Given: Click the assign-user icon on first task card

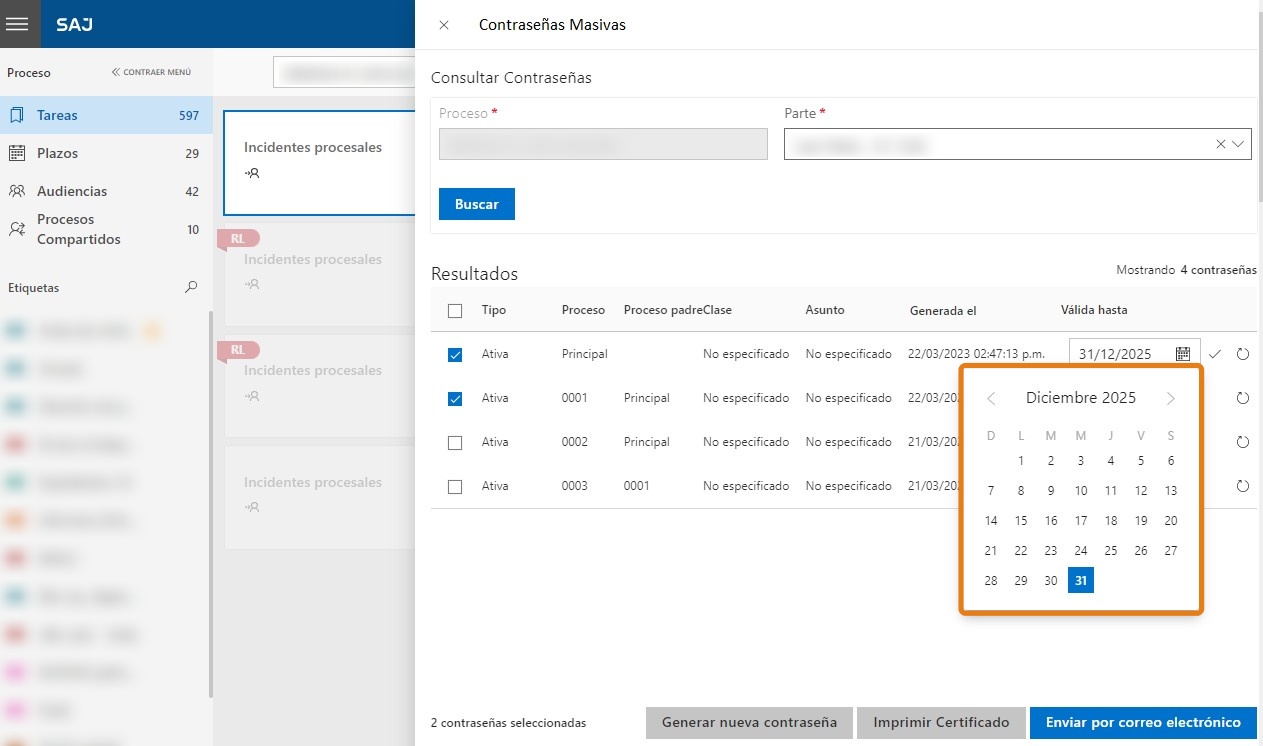Looking at the screenshot, I should click(252, 173).
